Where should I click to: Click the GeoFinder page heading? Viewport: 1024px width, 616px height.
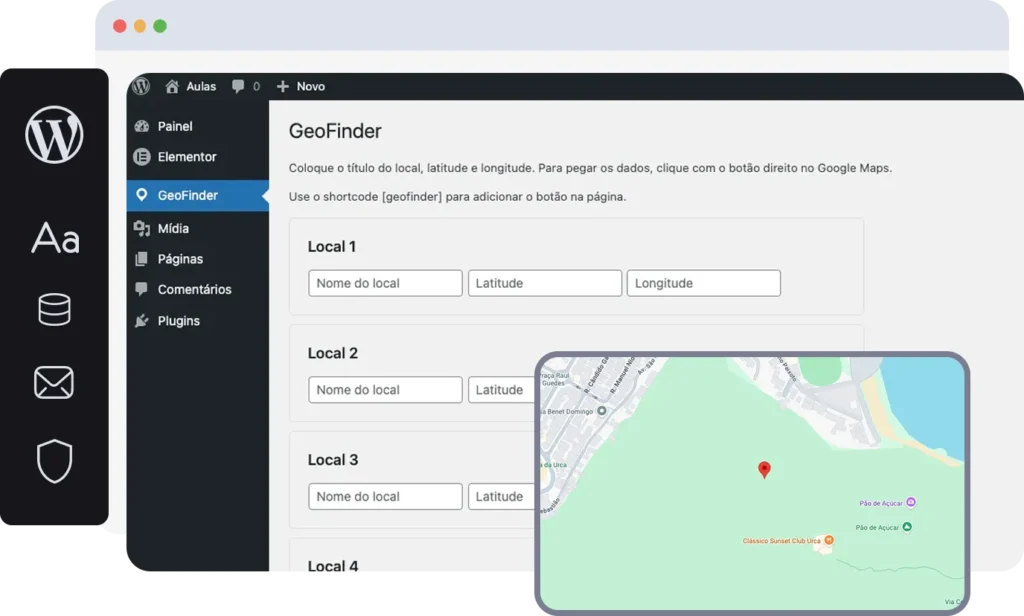point(335,131)
